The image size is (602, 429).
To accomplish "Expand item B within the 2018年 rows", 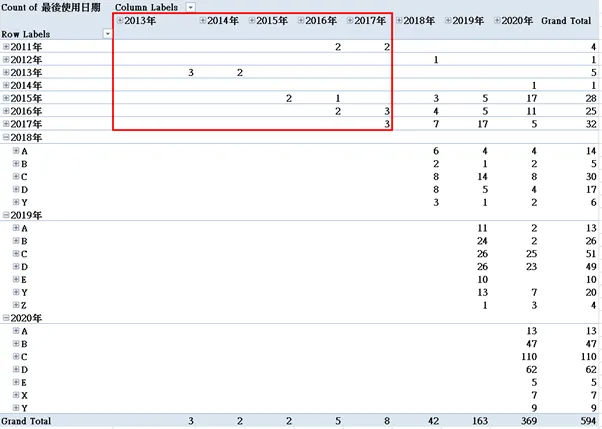I will [16, 164].
